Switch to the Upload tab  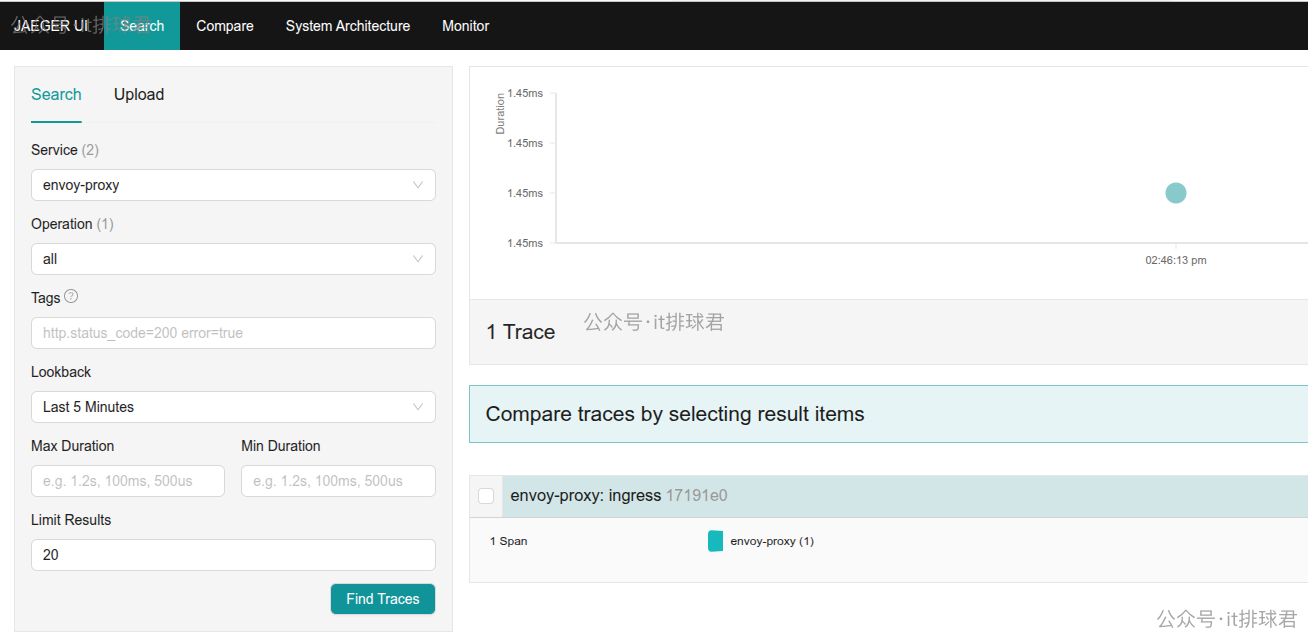pos(139,94)
